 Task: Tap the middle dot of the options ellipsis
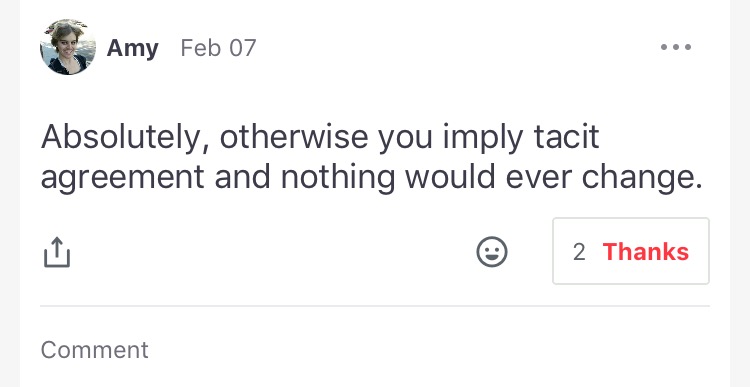[675, 47]
